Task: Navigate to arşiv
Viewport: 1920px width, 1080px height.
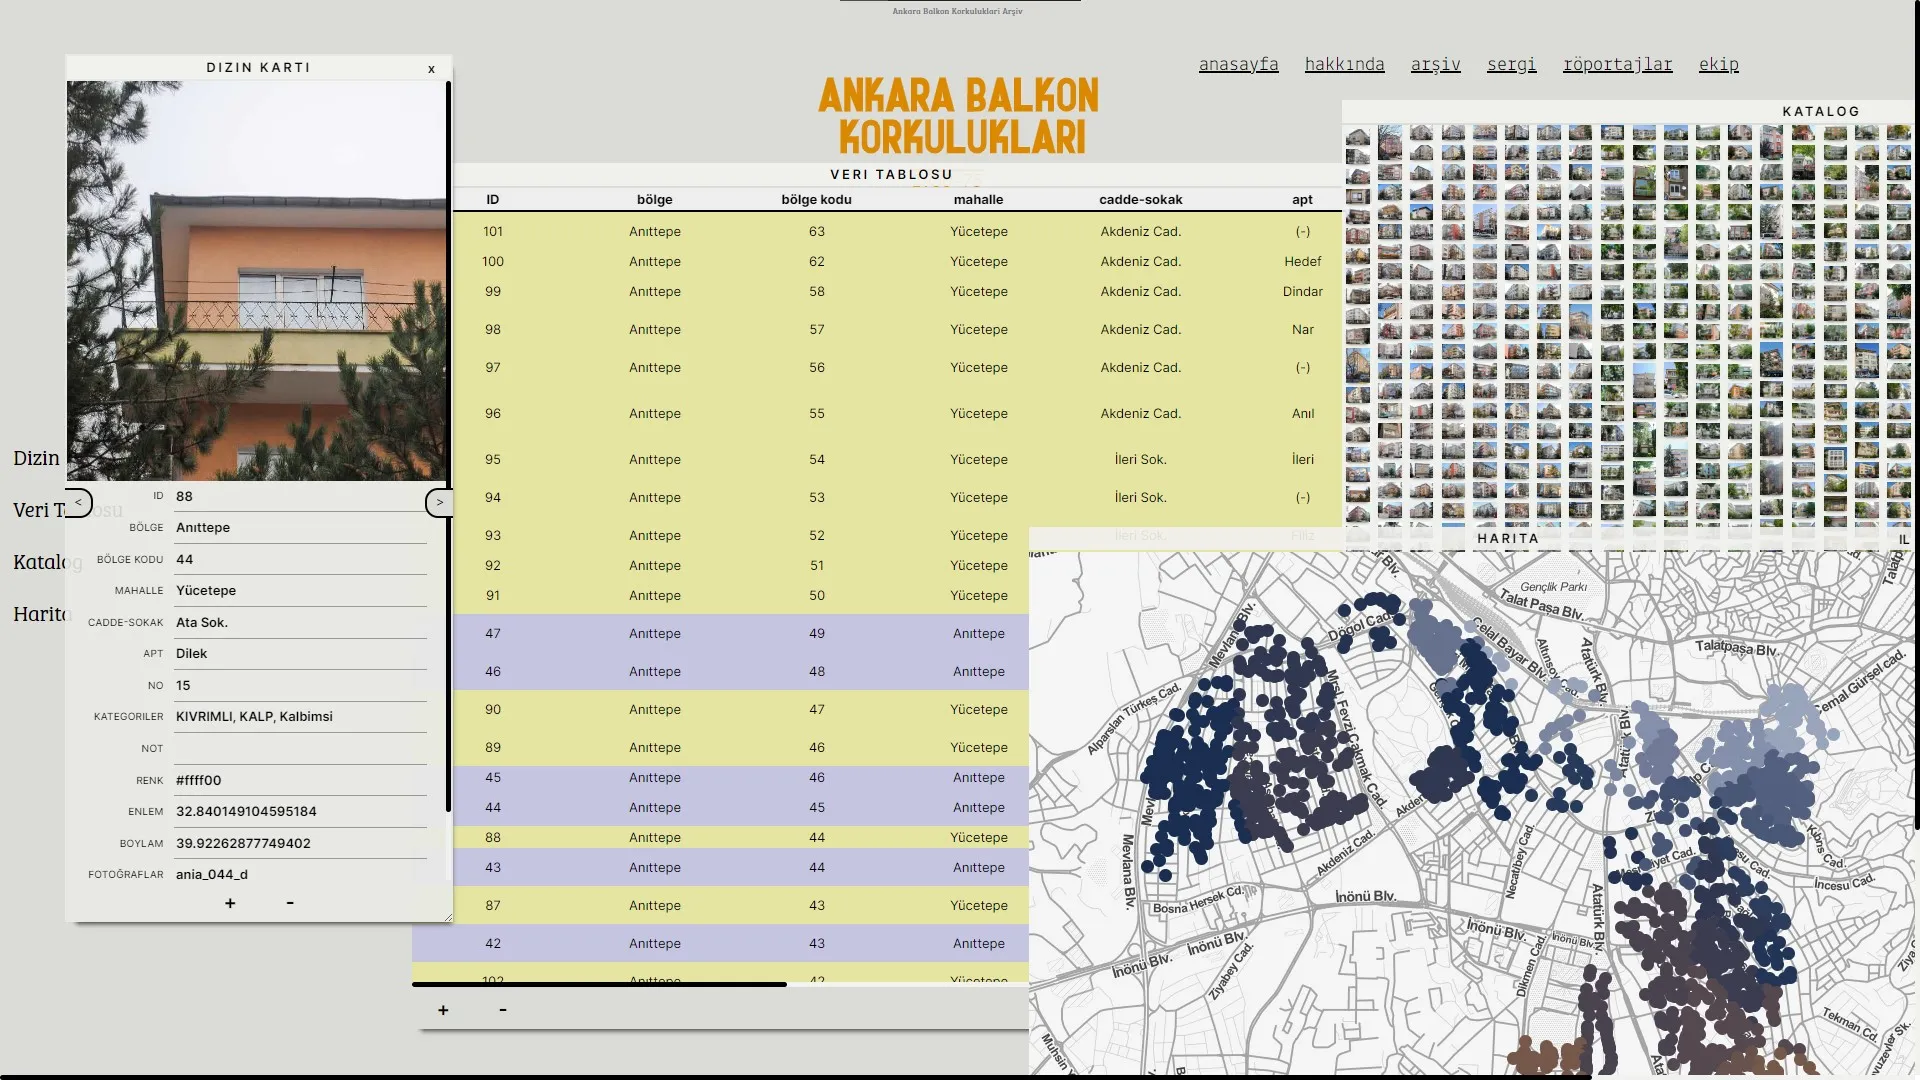Action: pos(1435,64)
